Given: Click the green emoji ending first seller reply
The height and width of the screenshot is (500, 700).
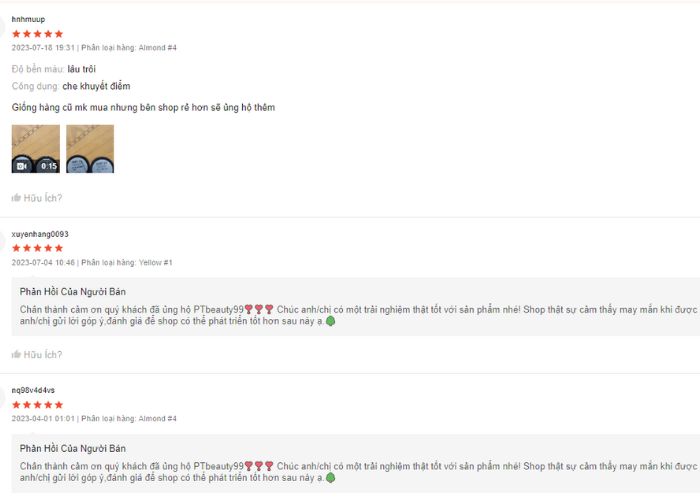Looking at the screenshot, I should pos(330,321).
